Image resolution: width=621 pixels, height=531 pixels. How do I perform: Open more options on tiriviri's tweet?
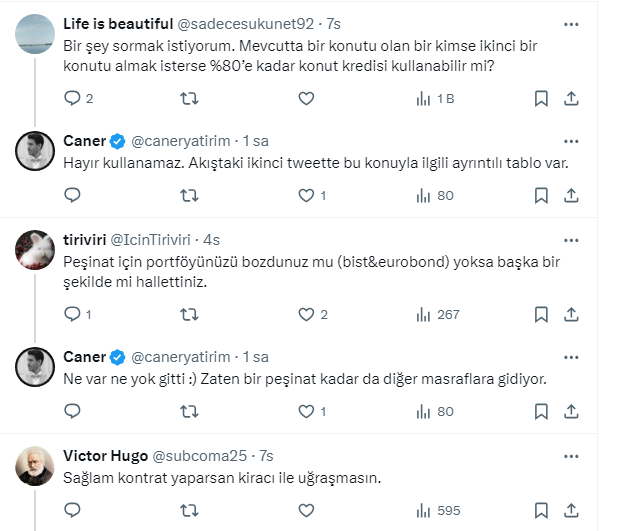click(x=570, y=240)
